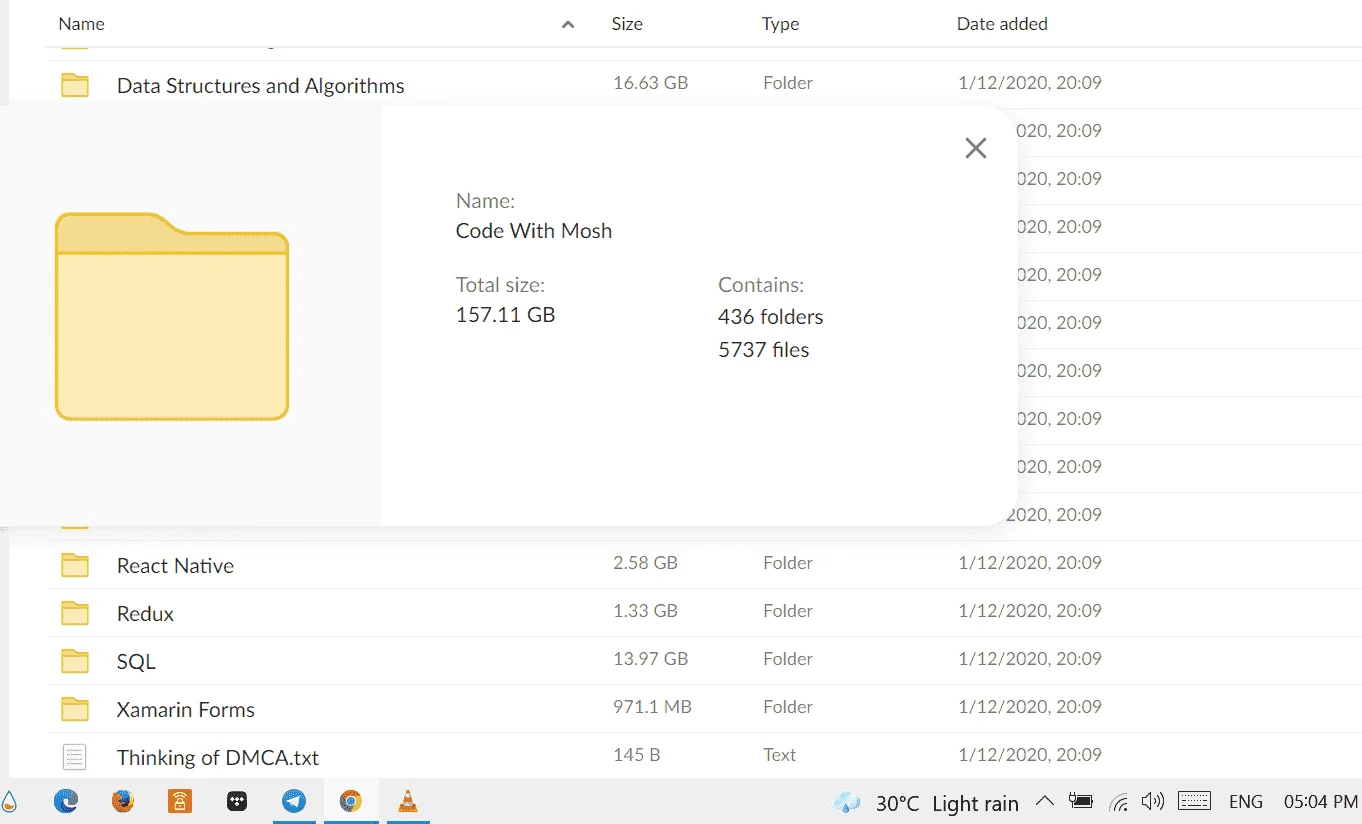
Task: Click the 971.1 MB size value
Action: (652, 707)
